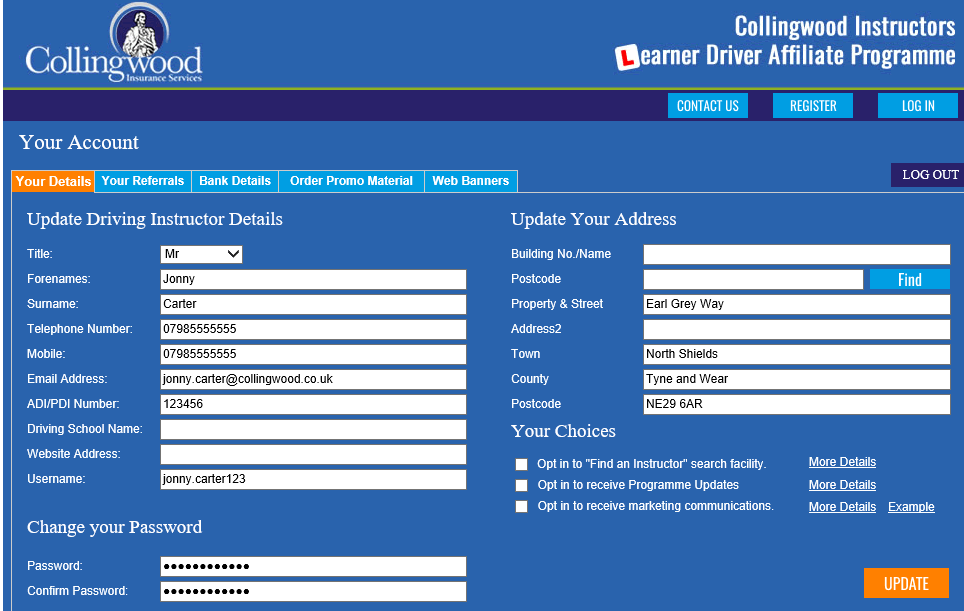Image resolution: width=964 pixels, height=611 pixels.
Task: Click the LOG IN button
Action: click(x=918, y=106)
